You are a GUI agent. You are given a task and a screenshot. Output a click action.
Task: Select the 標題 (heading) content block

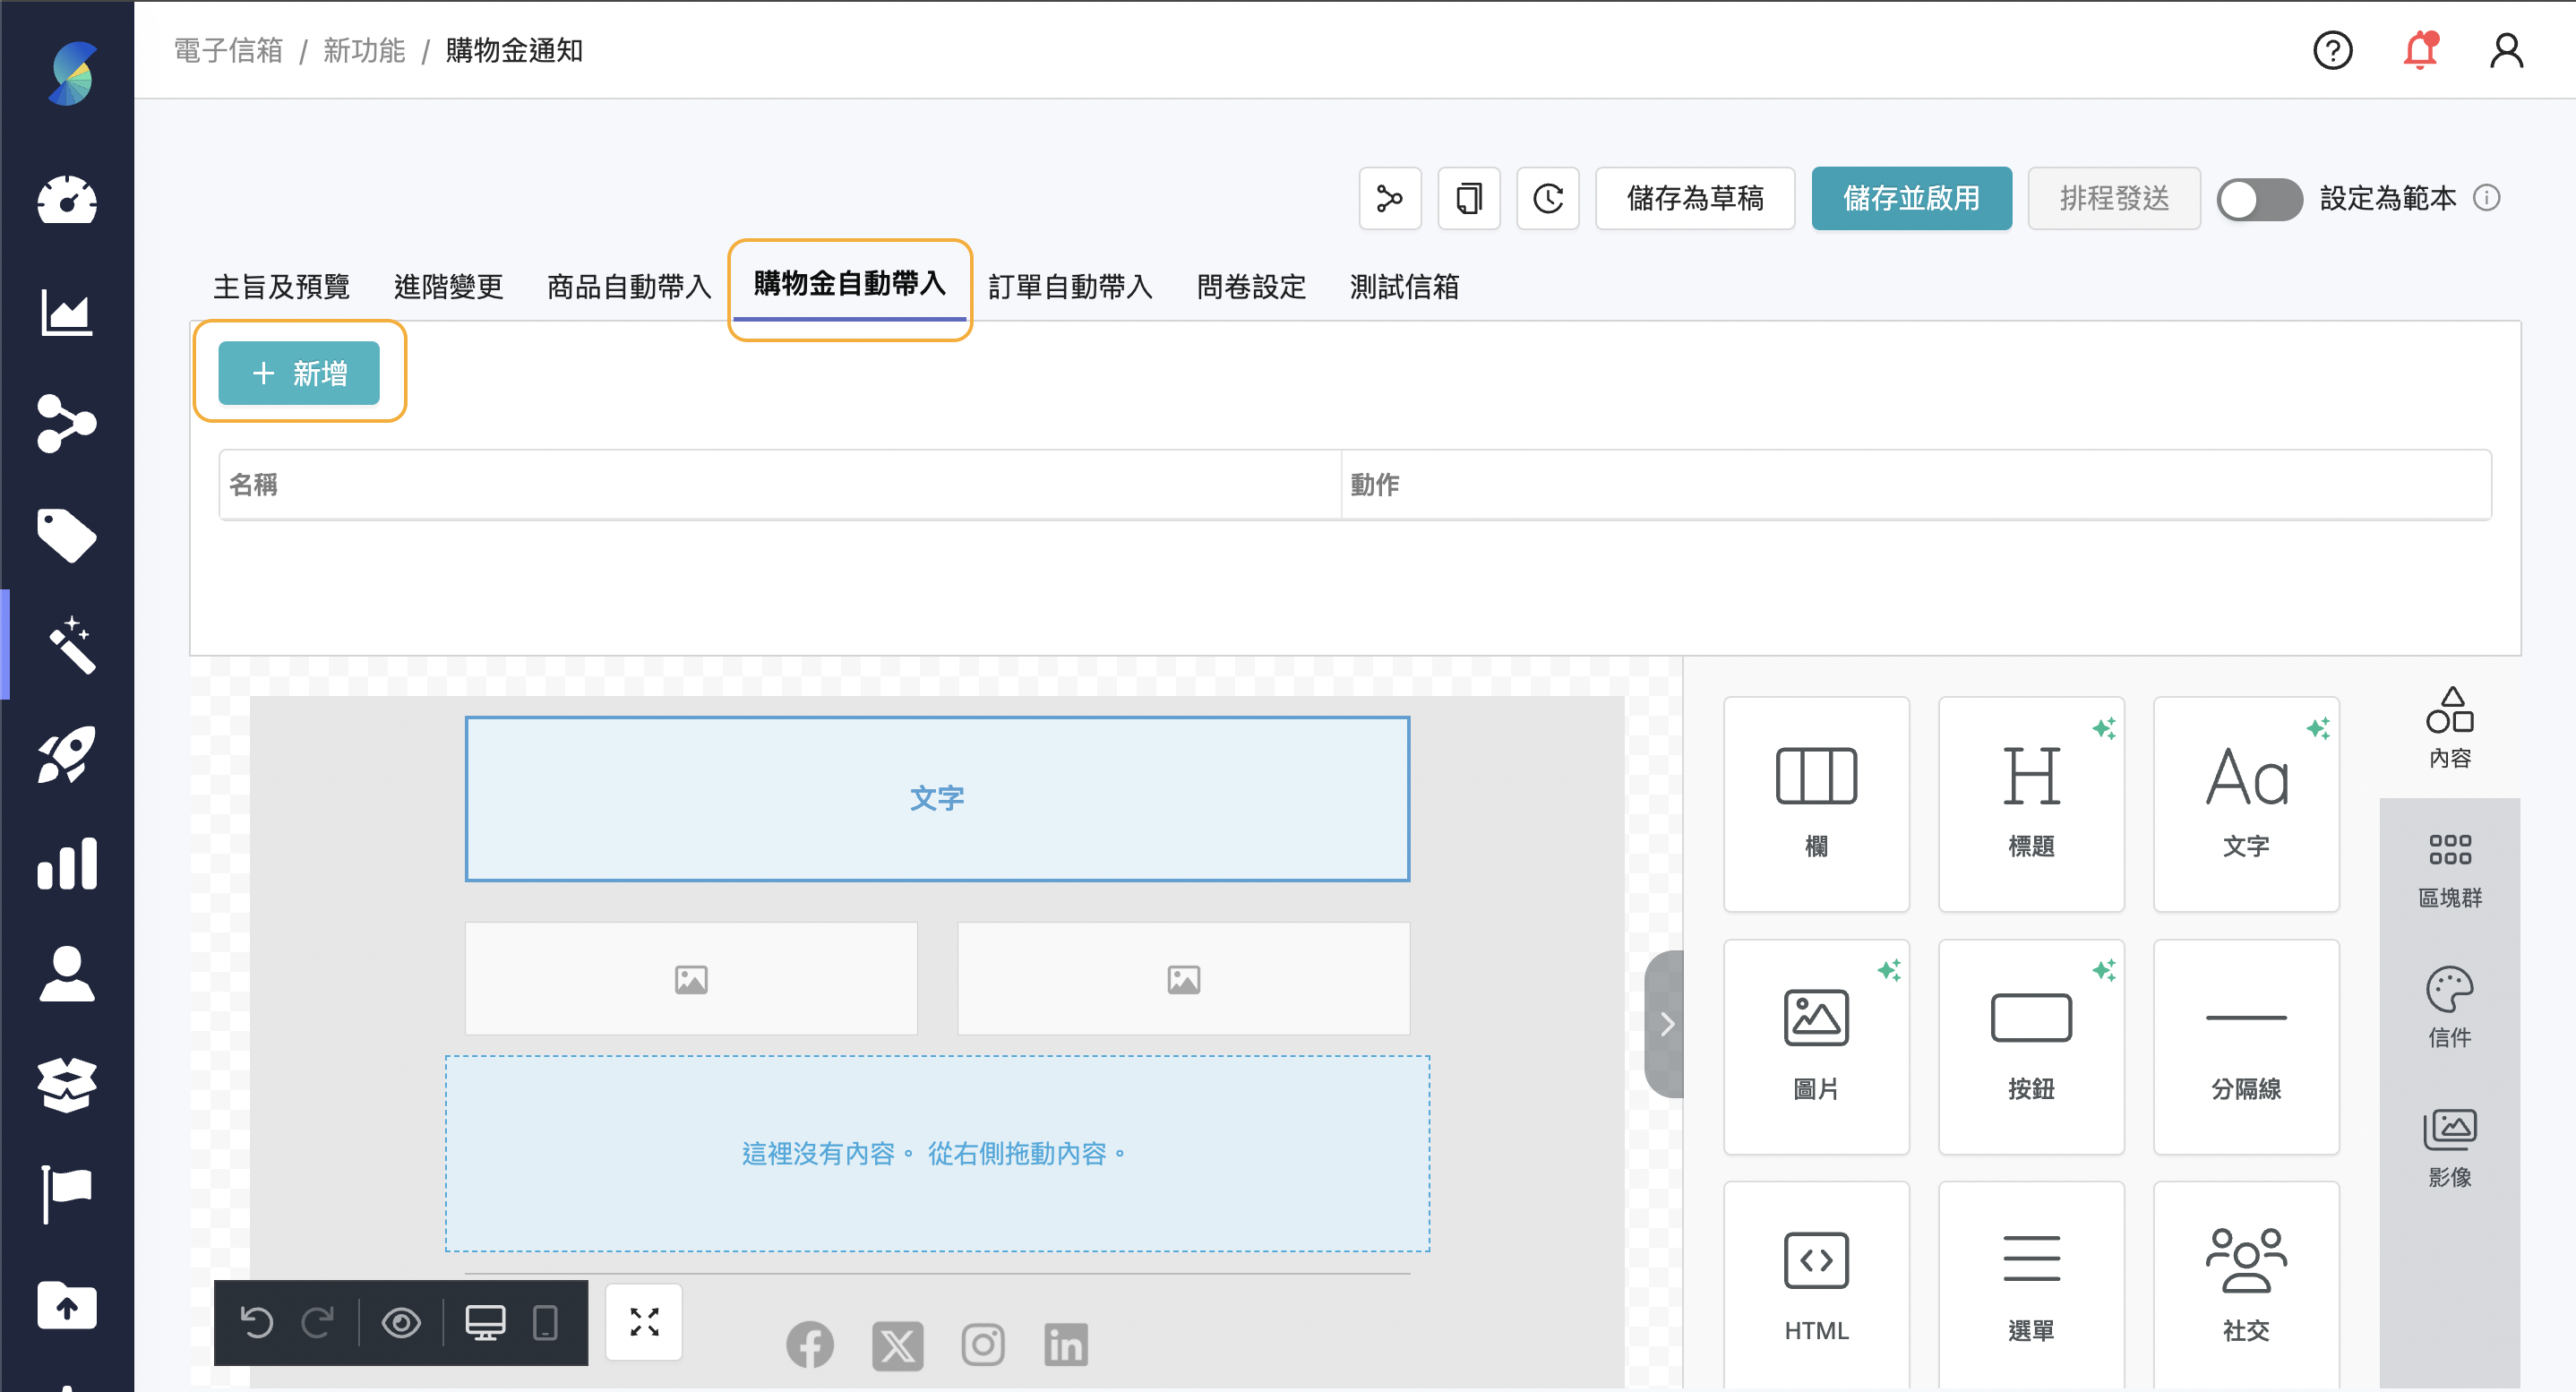point(2031,803)
